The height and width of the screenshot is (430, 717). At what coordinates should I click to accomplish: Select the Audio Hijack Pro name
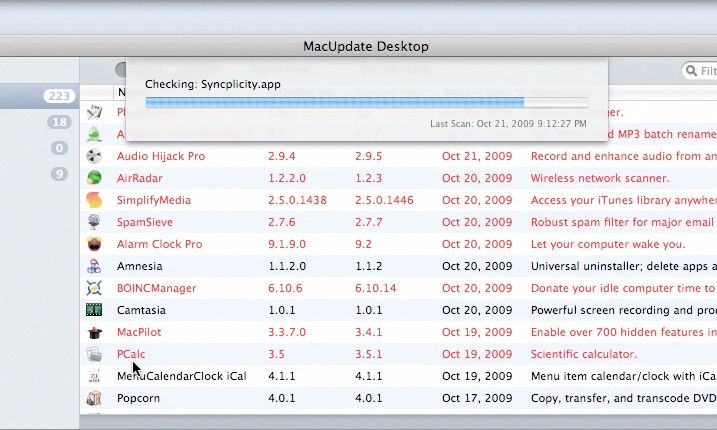click(x=161, y=156)
